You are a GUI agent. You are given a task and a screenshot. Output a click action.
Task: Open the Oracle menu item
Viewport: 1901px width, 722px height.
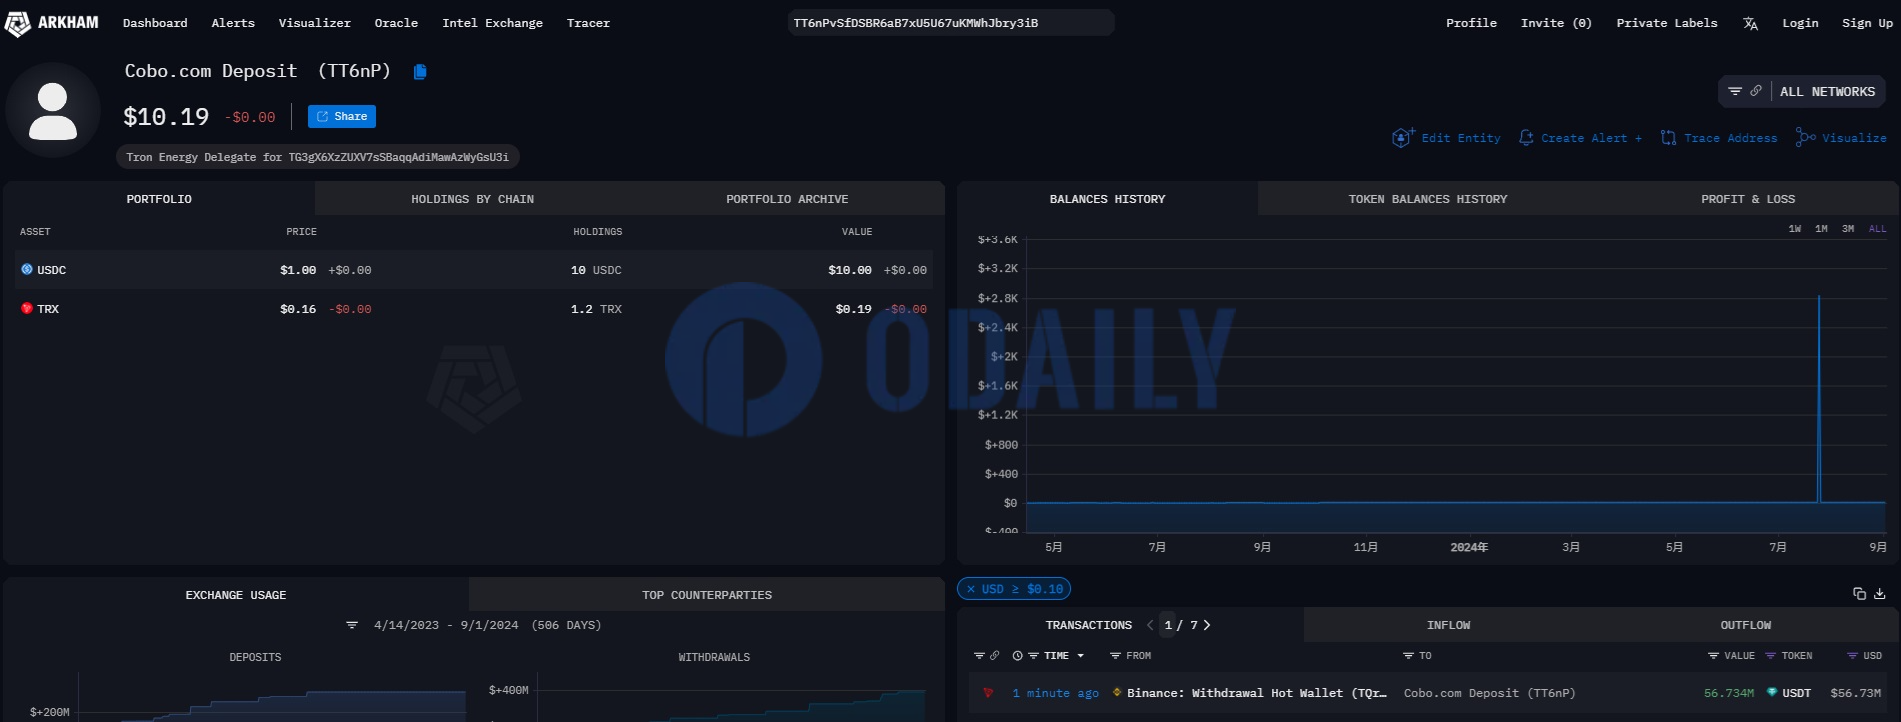396,23
